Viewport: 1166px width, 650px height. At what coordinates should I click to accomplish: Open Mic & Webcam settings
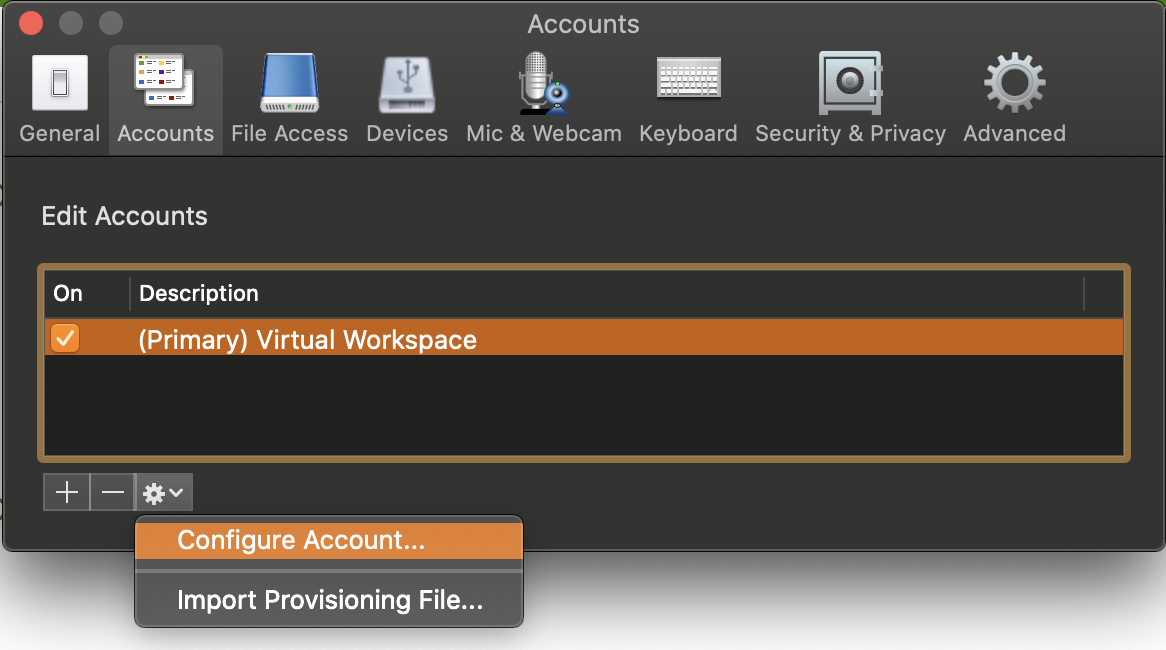tap(543, 100)
